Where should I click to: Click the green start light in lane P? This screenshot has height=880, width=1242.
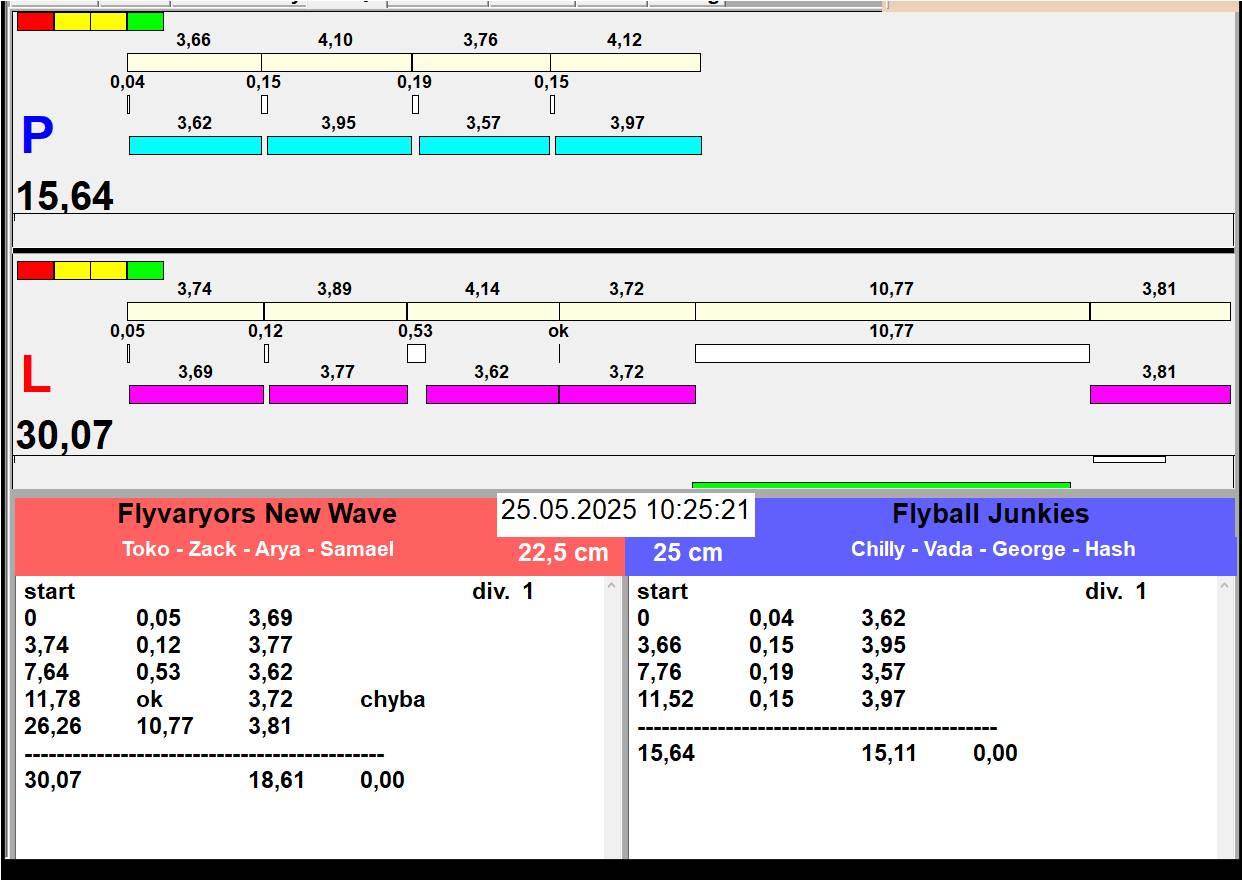(145, 21)
